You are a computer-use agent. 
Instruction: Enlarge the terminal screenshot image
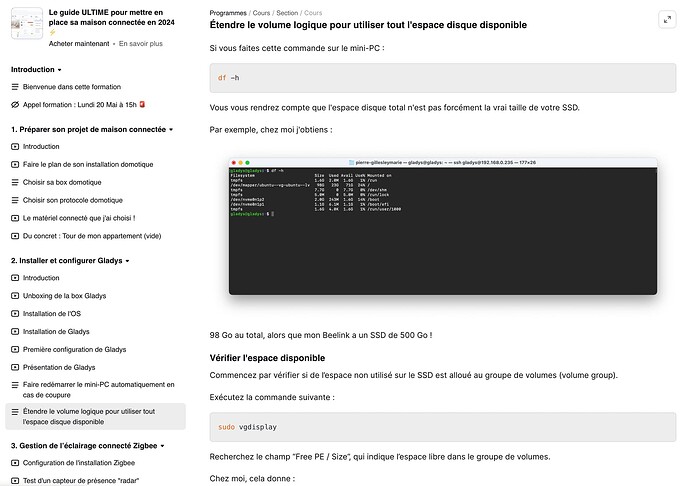click(443, 226)
